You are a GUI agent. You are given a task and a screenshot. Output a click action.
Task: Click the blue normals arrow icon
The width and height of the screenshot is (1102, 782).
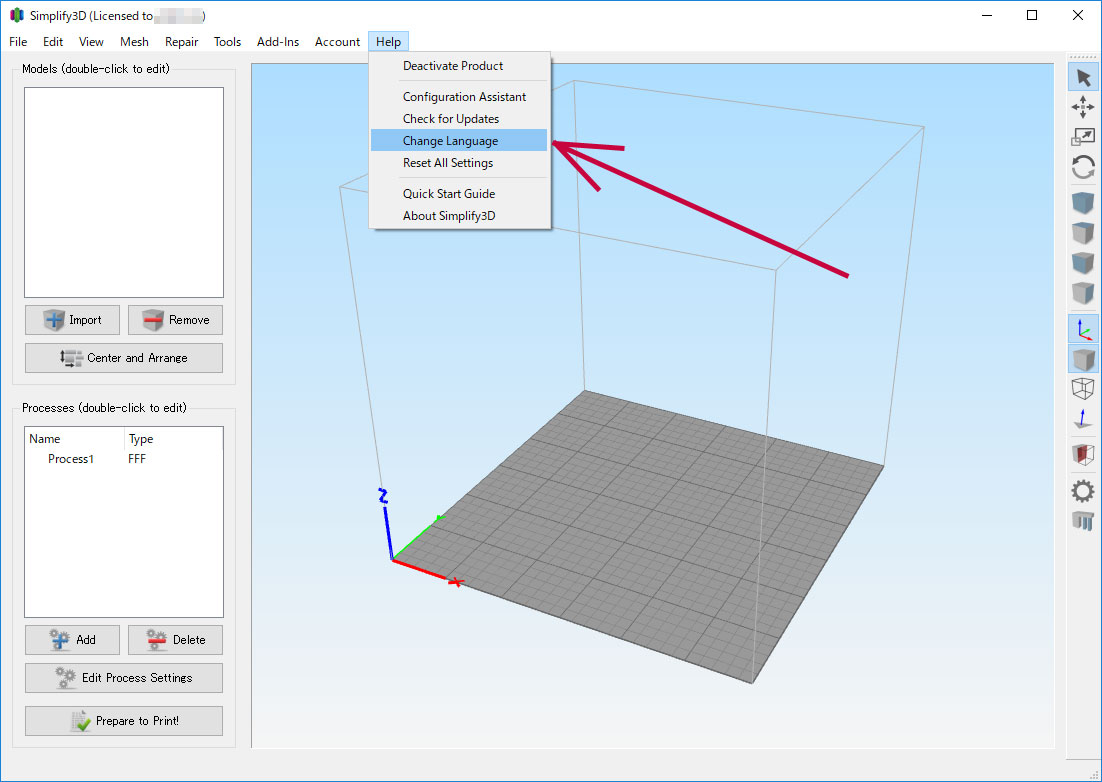1083,419
